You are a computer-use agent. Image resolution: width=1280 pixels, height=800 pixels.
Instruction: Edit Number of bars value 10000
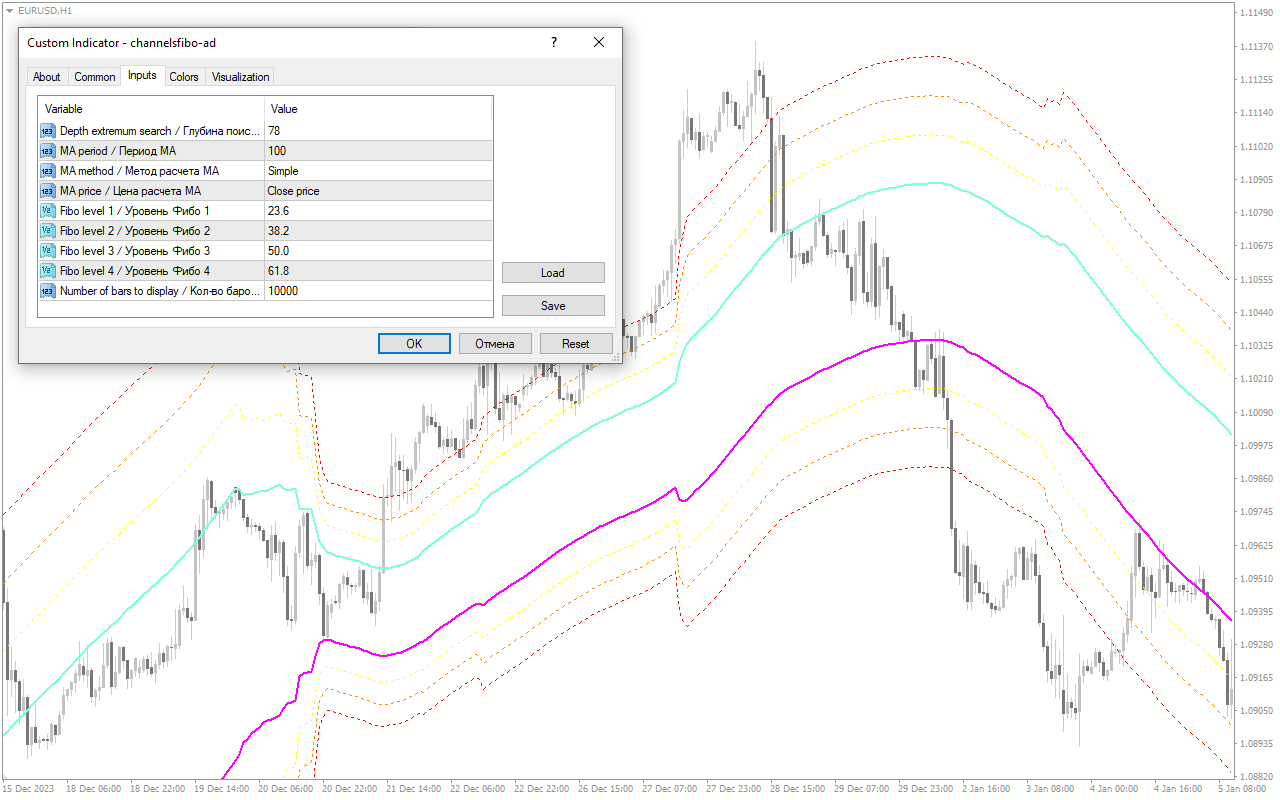(379, 291)
